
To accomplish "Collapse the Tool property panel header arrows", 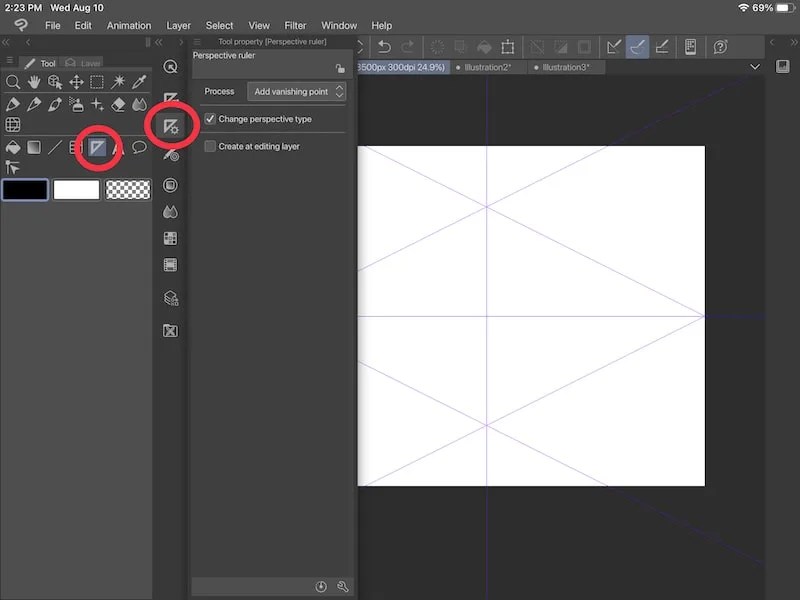I will coord(160,41).
